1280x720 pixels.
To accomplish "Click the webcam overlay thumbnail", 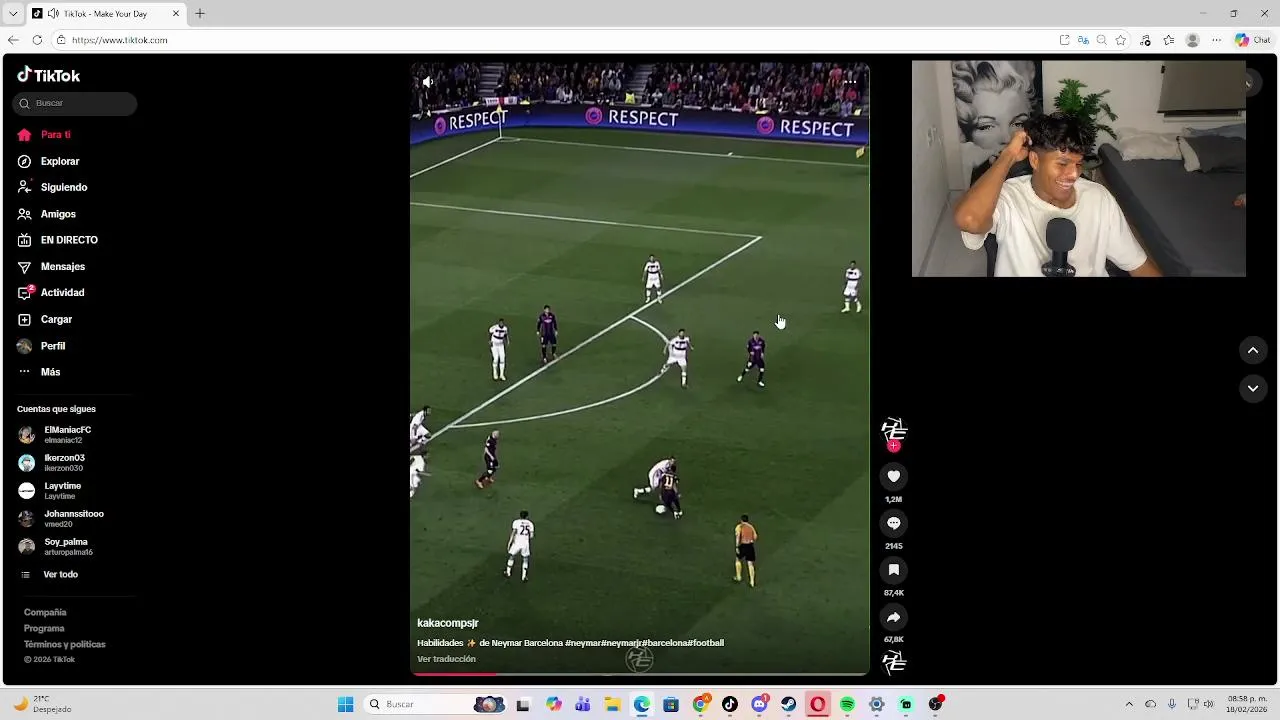I will (x=1079, y=168).
